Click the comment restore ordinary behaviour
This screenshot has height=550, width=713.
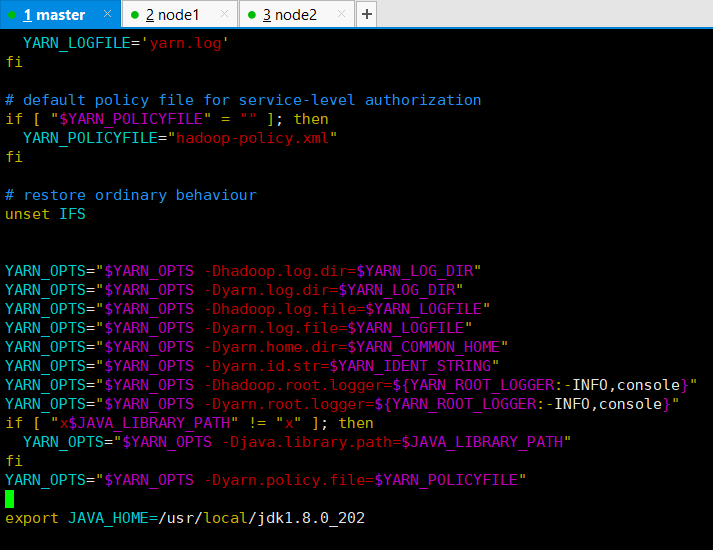pos(131,195)
